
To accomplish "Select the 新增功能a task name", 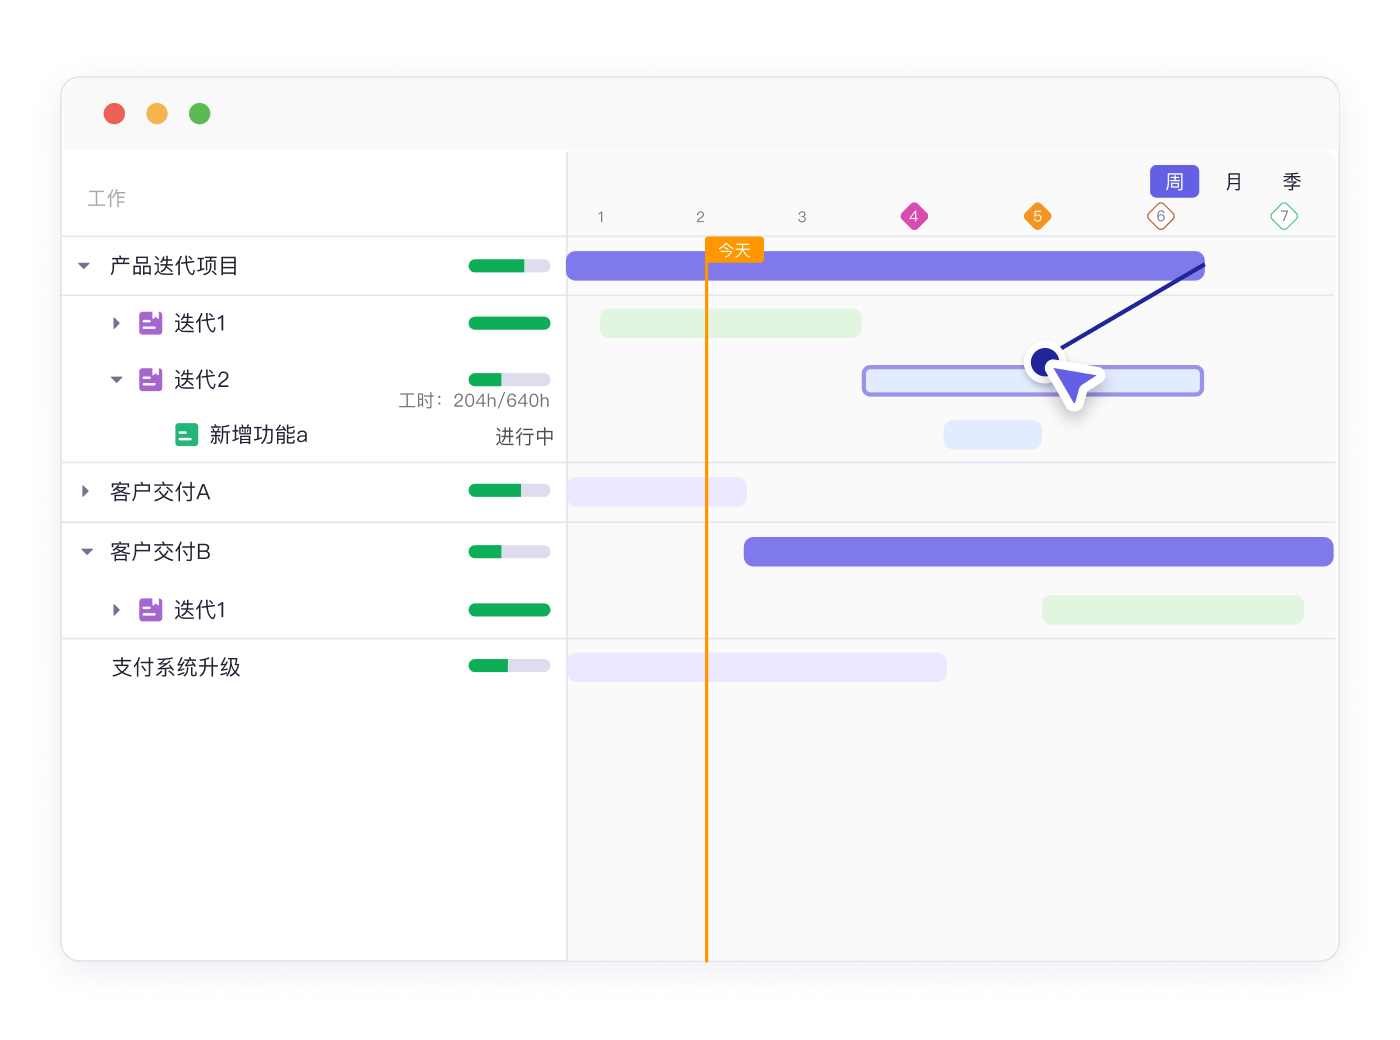I will pos(259,435).
